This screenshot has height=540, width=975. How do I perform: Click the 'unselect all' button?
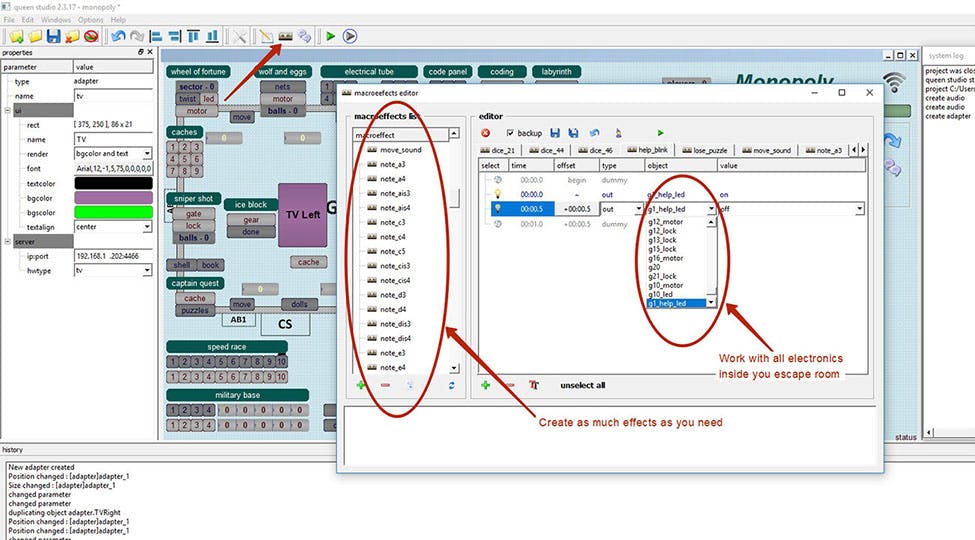(x=583, y=385)
